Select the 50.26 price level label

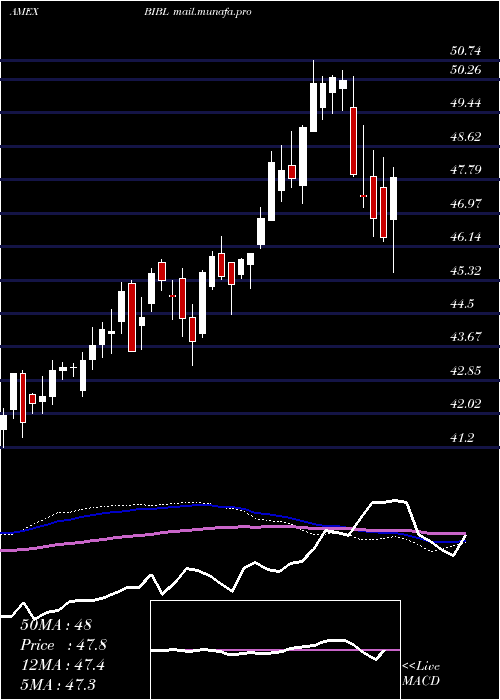466,70
